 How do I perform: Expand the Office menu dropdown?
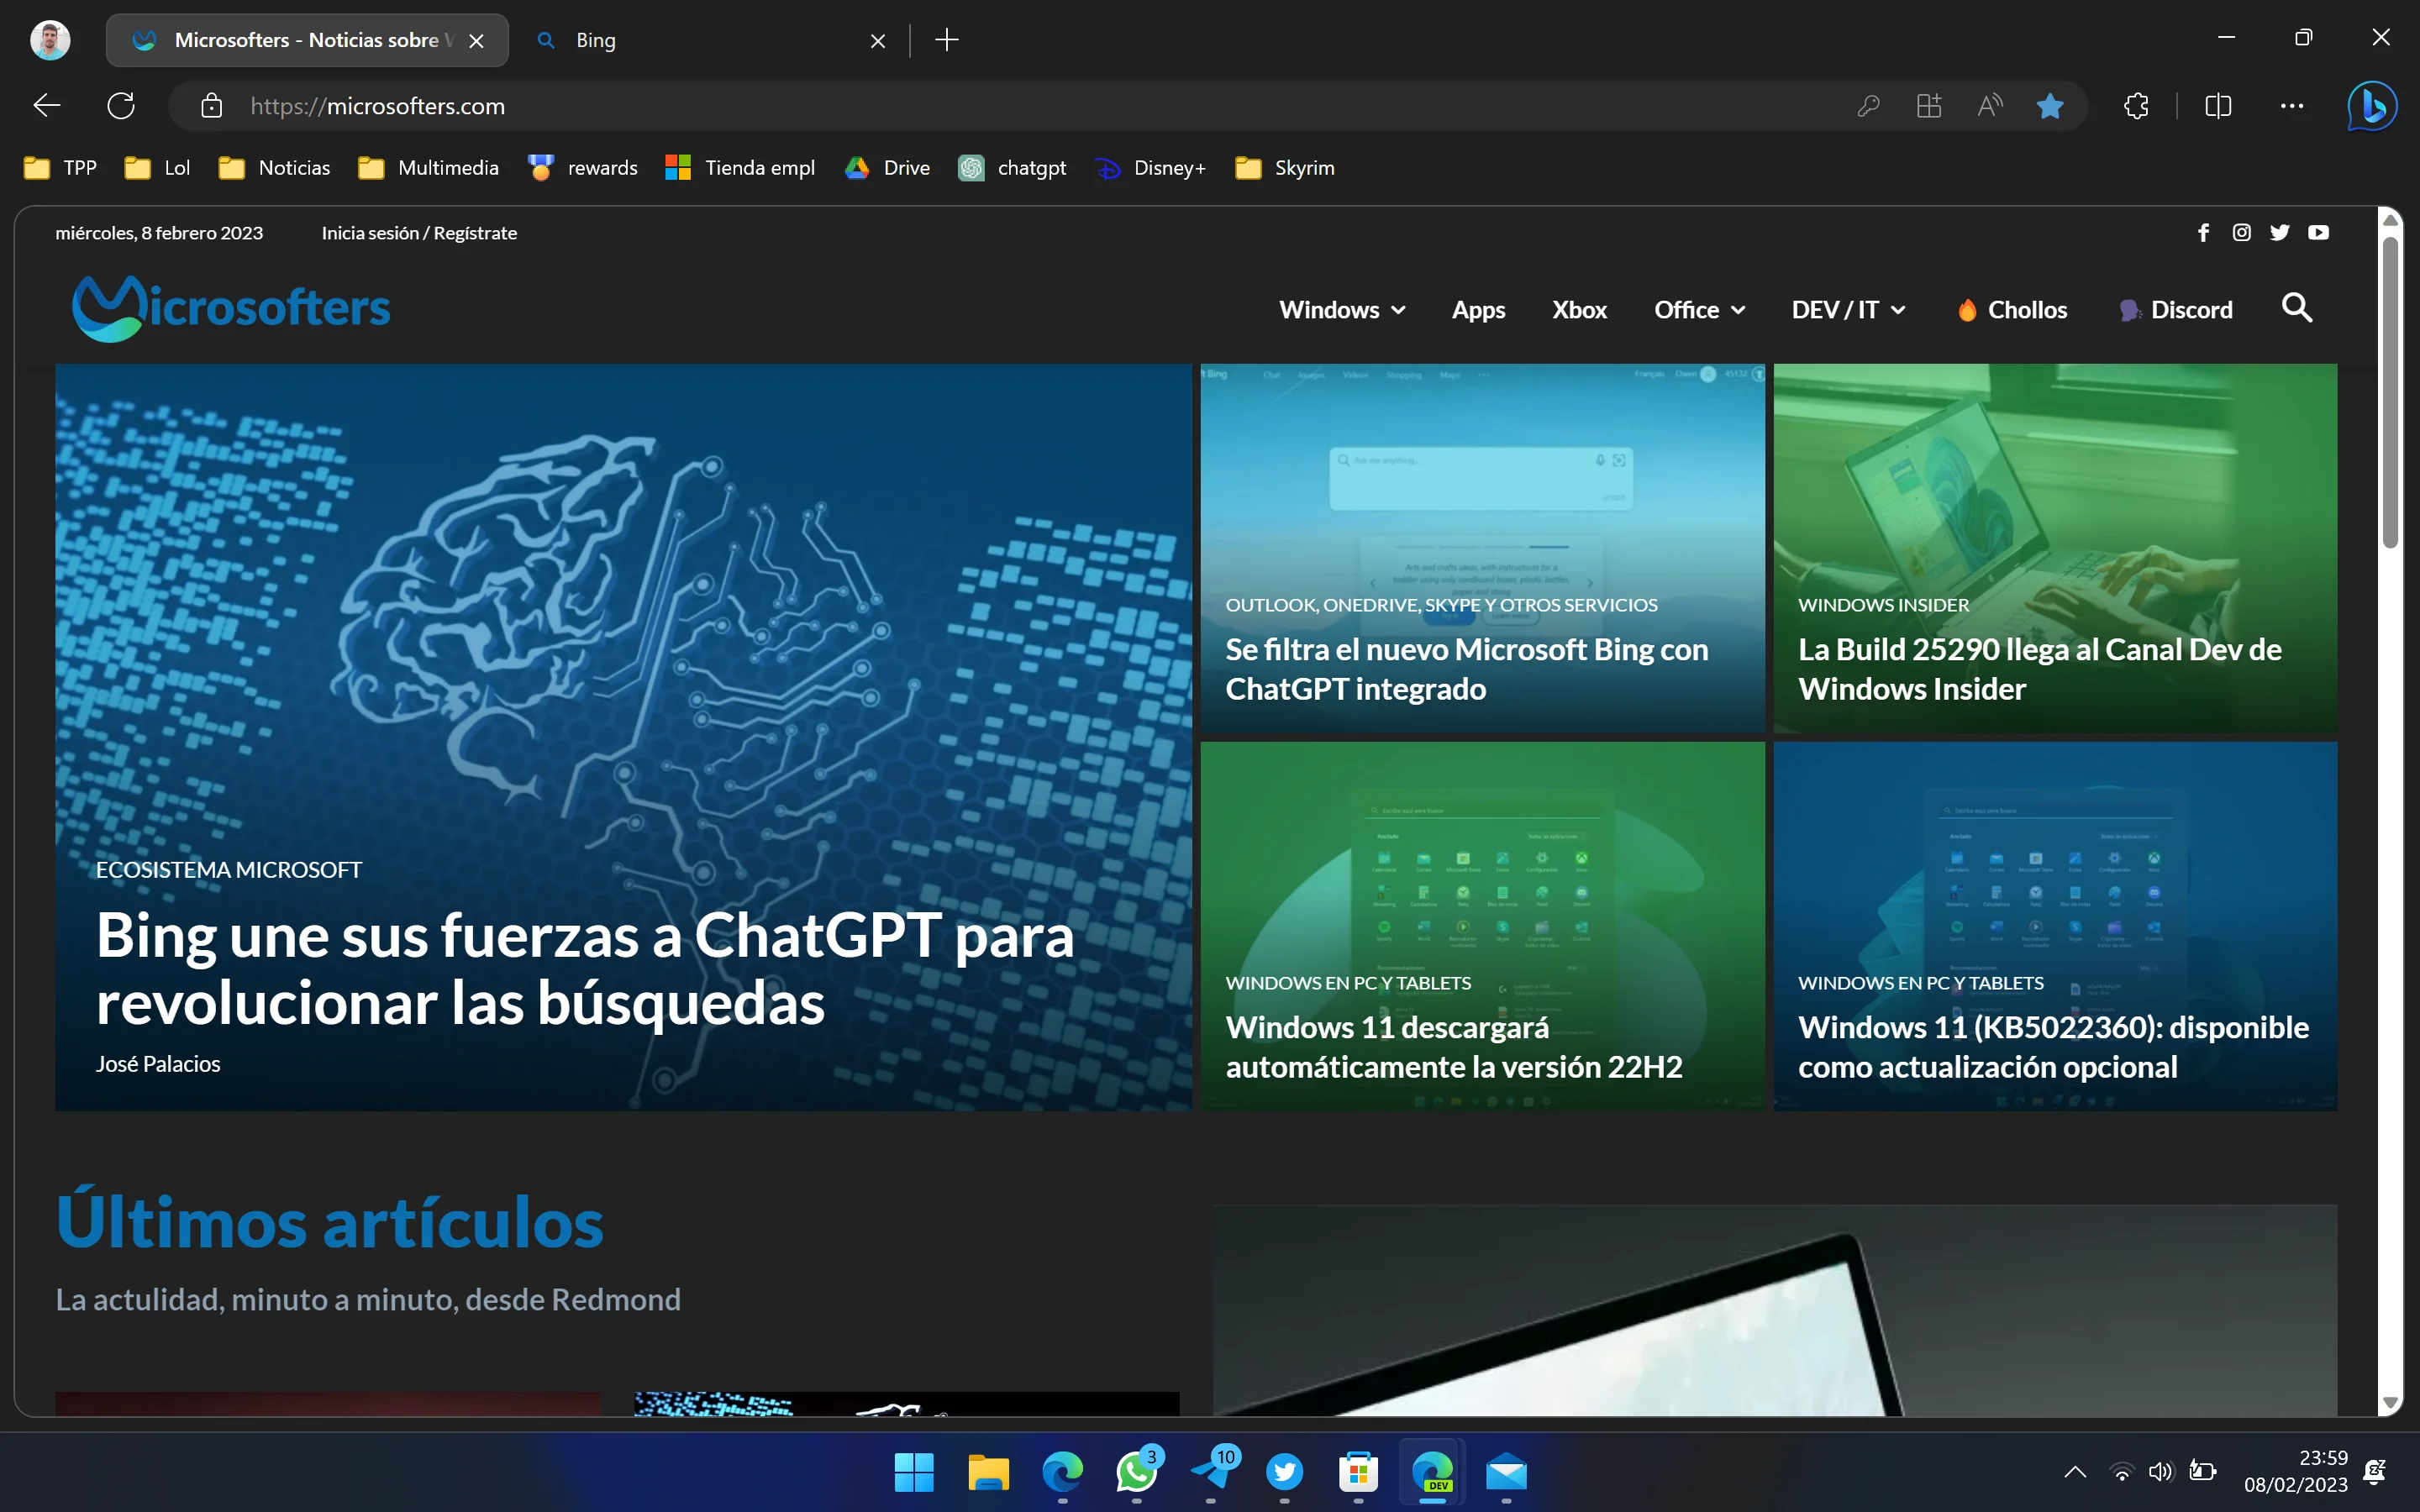1699,309
